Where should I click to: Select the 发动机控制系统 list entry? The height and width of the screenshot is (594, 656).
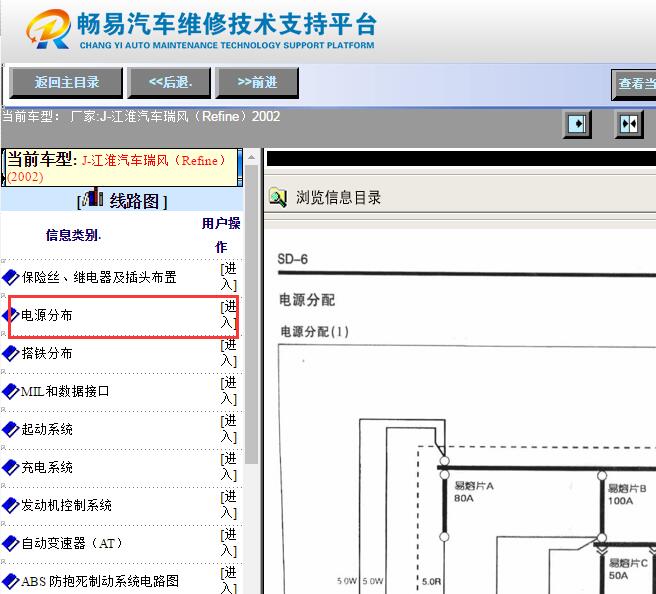point(66,505)
